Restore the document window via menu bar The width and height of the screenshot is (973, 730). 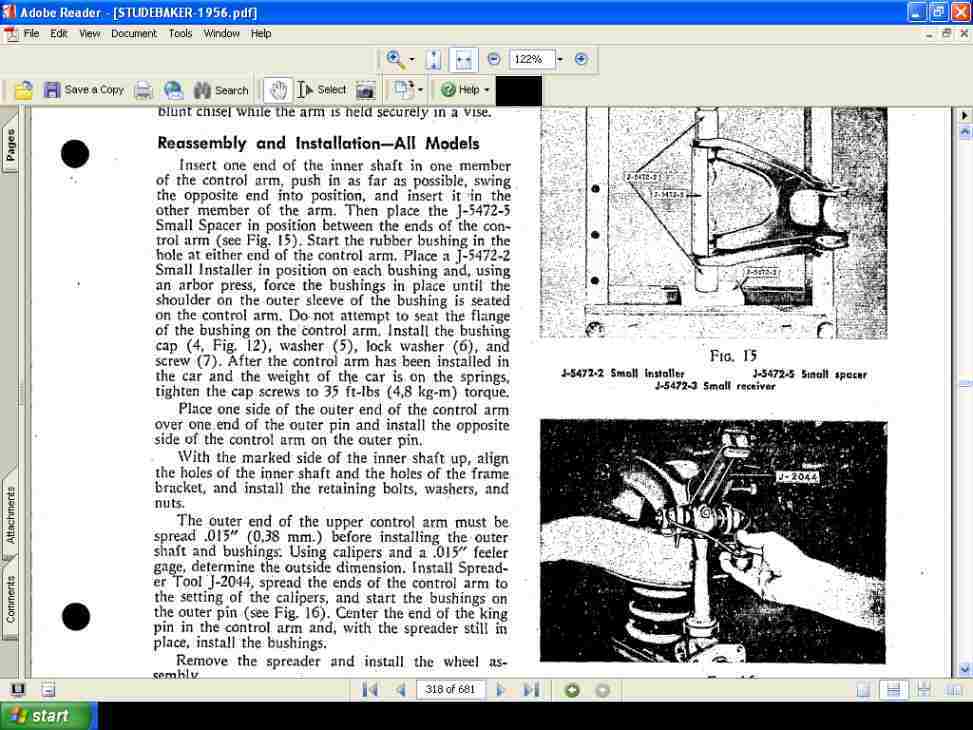point(946,34)
